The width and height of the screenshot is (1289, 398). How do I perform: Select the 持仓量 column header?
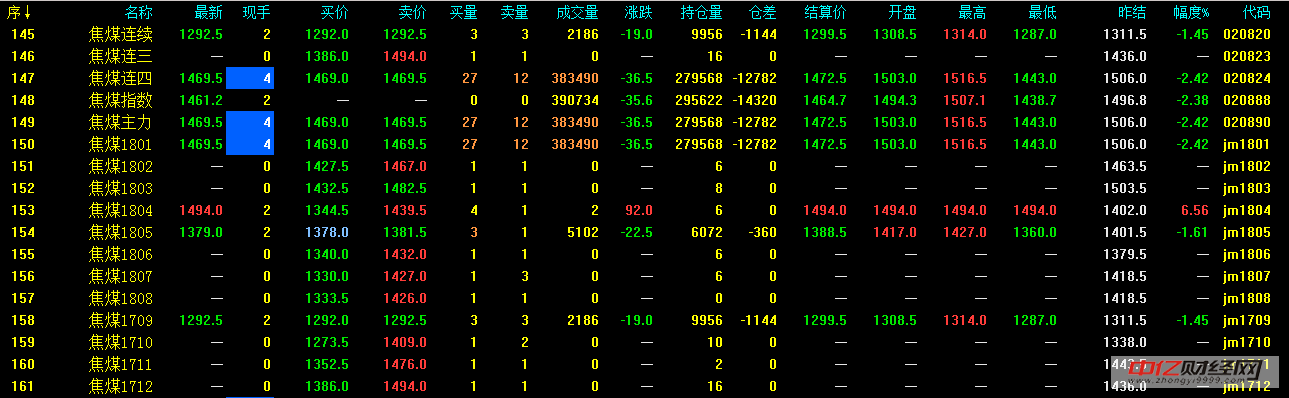click(701, 12)
